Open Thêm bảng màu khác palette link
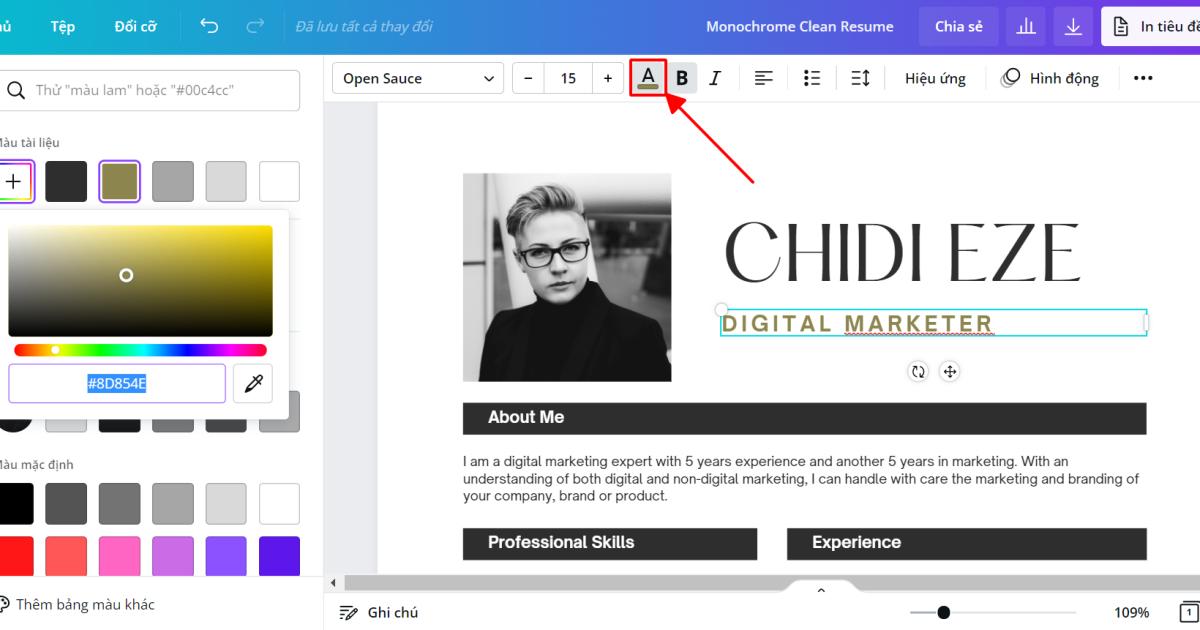1200x630 pixels. [x=76, y=604]
